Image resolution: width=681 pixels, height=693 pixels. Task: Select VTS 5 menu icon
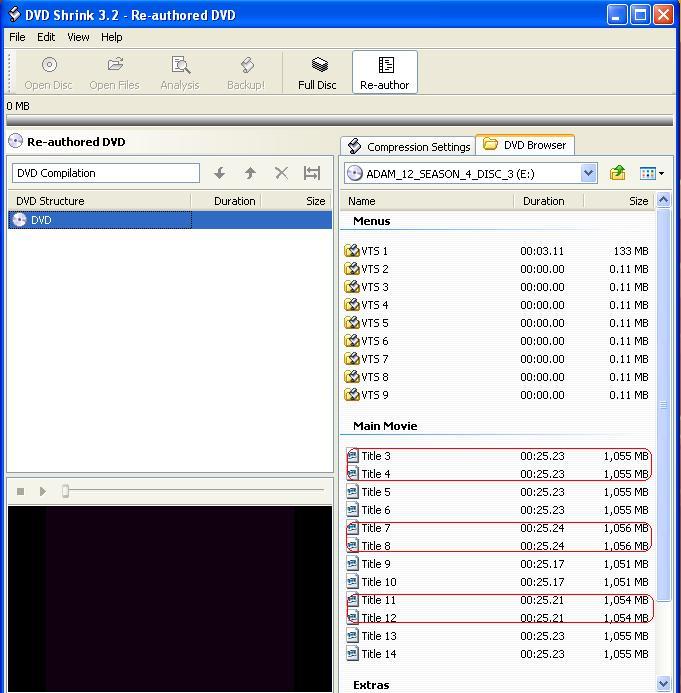click(352, 323)
